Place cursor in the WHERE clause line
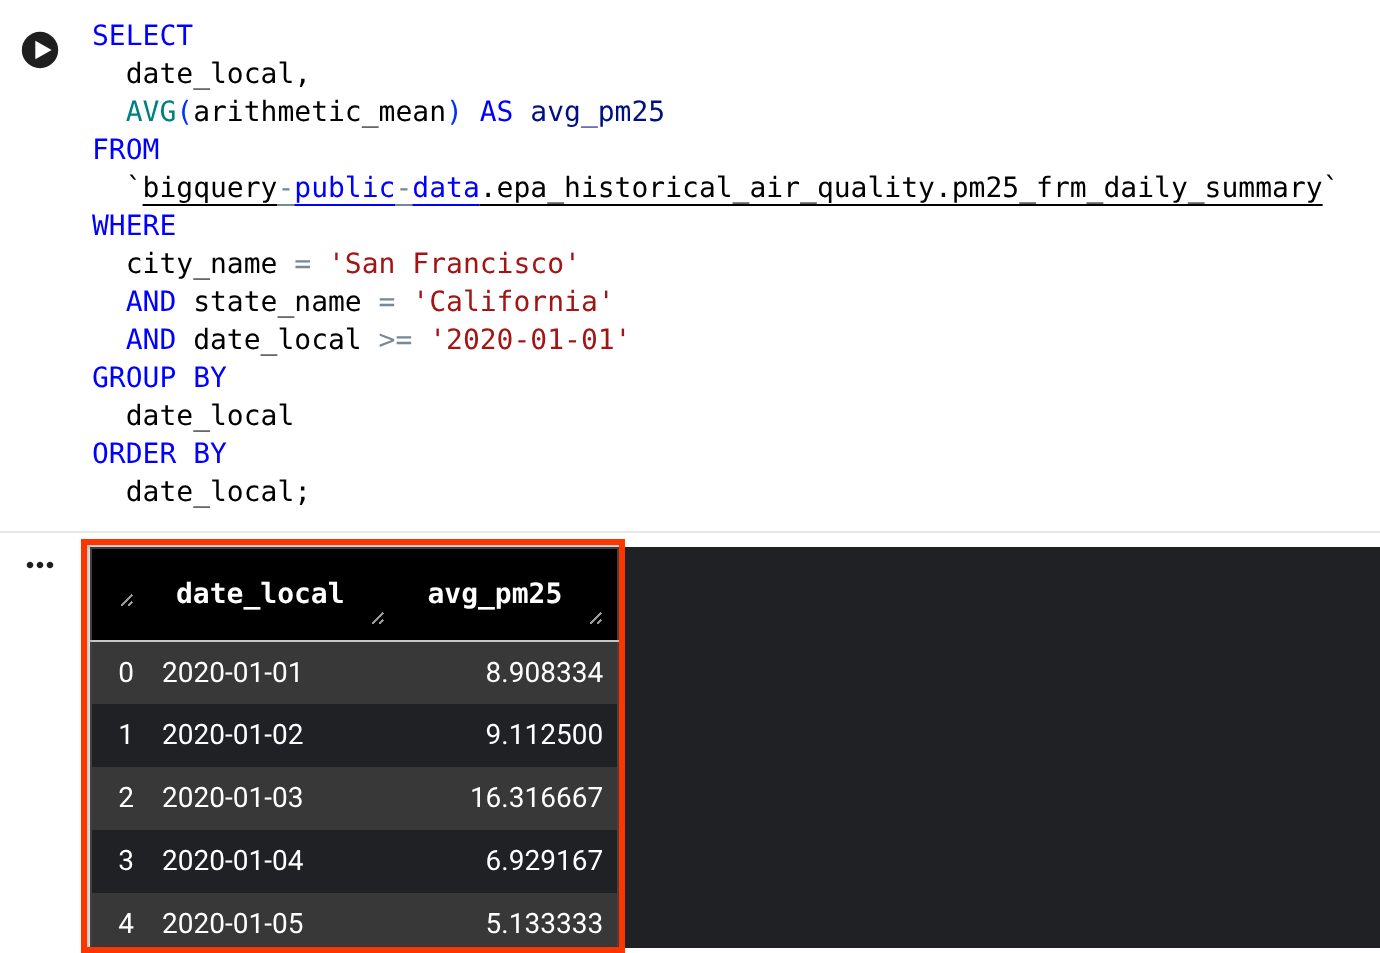Viewport: 1380px width, 953px height. coord(133,225)
